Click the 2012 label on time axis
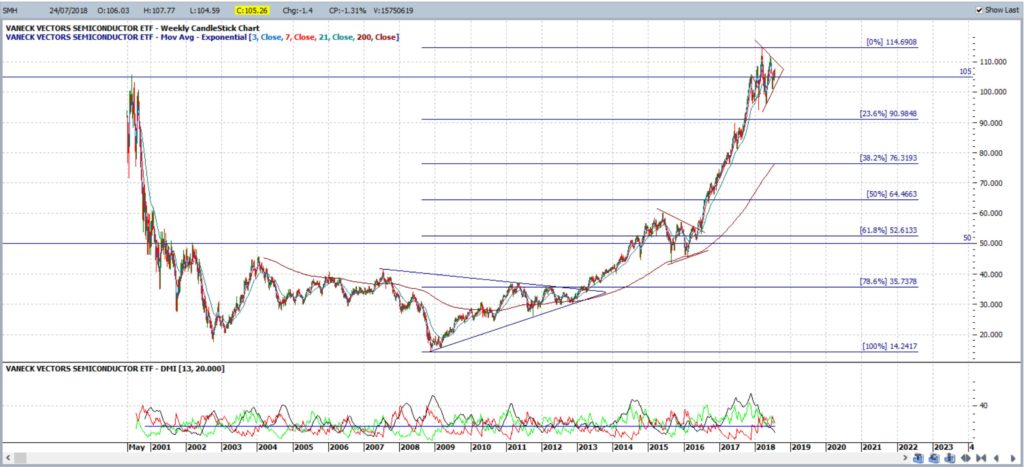Viewport: 1024px width, 467px height. pyautogui.click(x=552, y=447)
